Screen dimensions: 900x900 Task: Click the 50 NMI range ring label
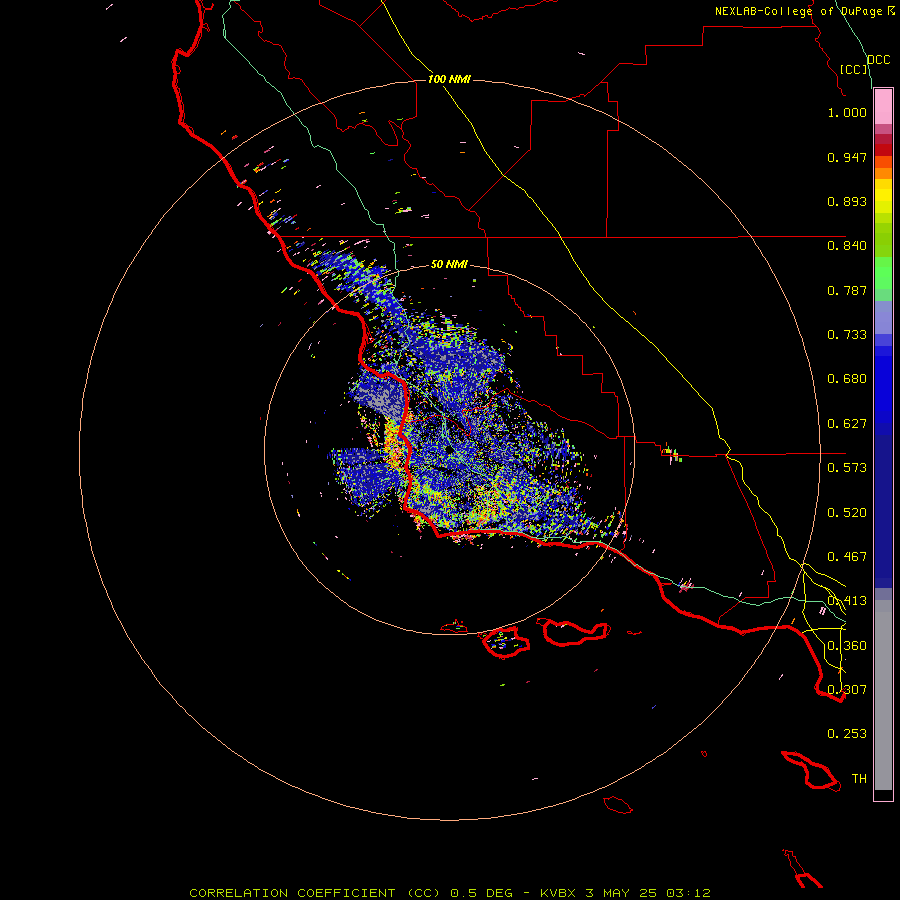449,265
